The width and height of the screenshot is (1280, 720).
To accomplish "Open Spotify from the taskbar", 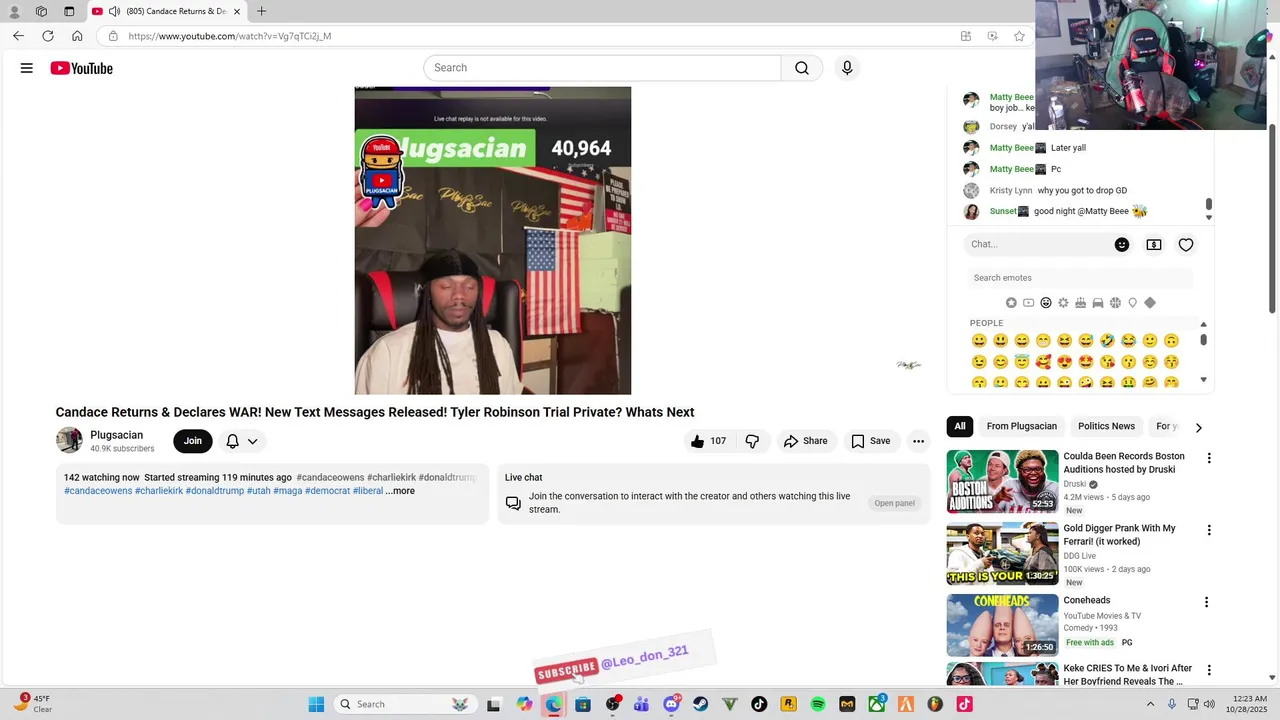I will (818, 704).
